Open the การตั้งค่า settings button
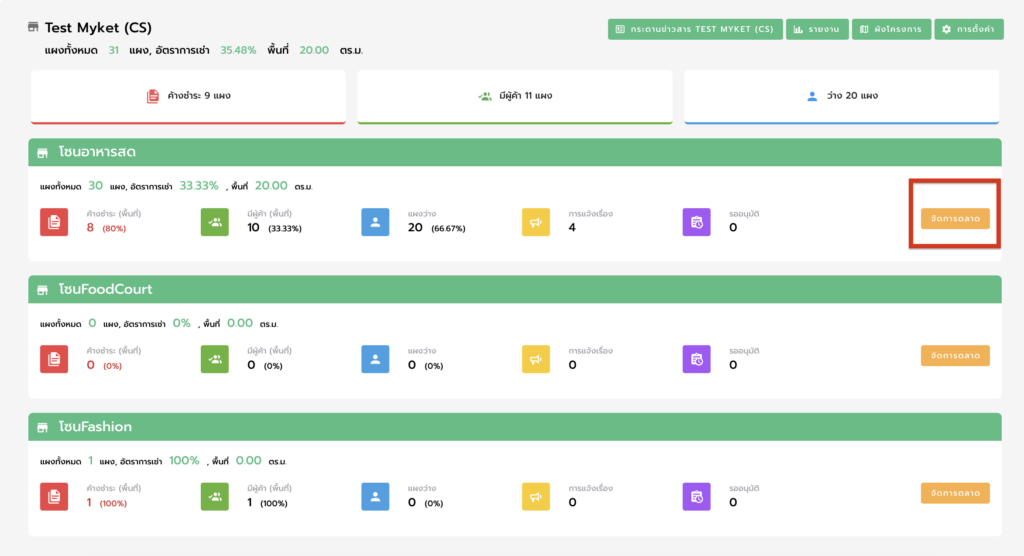Screen dimensions: 1024x556 969,30
